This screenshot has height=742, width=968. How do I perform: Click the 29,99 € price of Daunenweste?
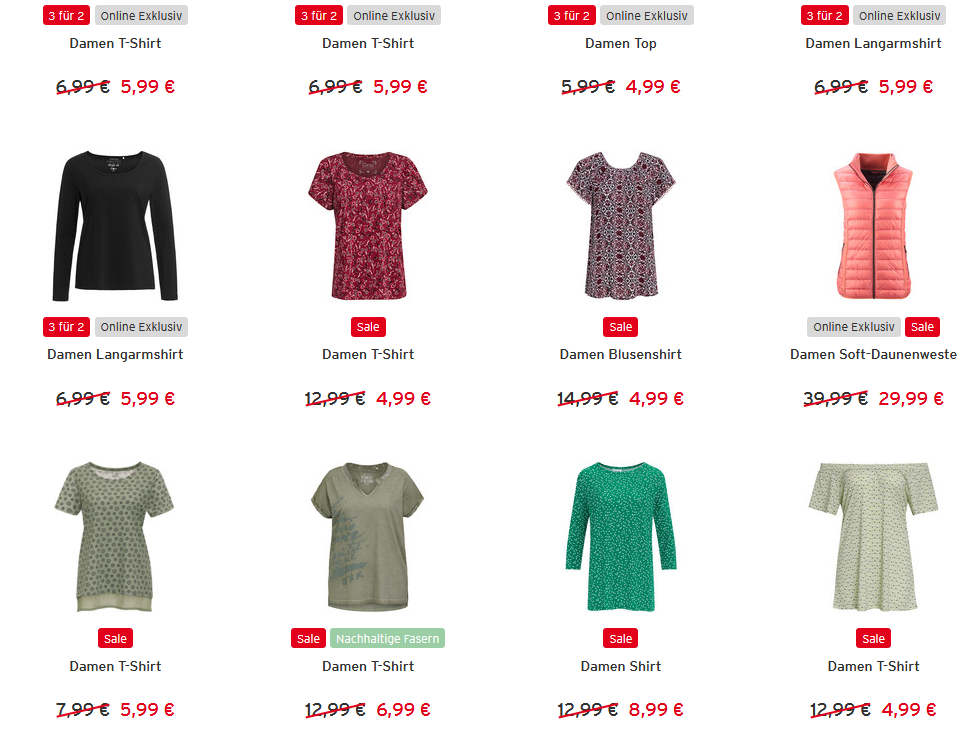[911, 399]
